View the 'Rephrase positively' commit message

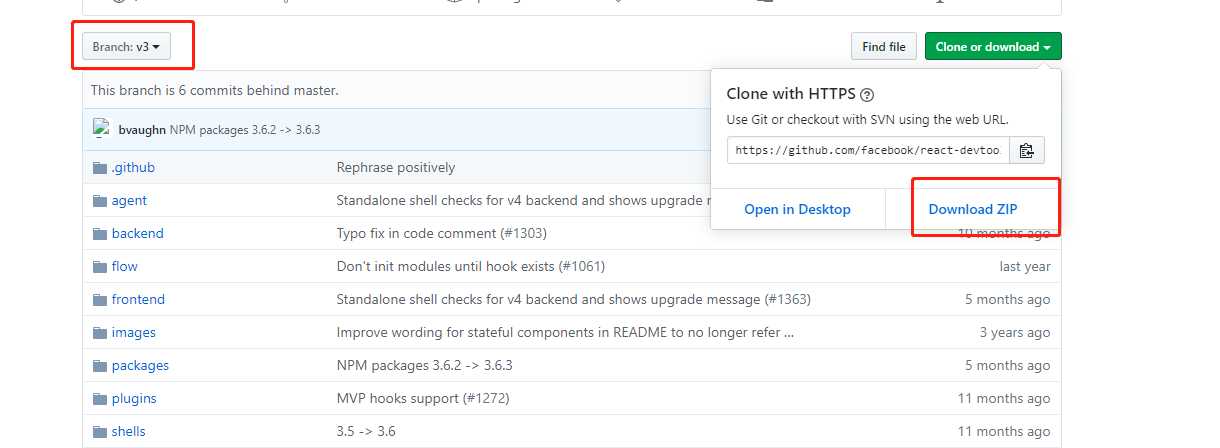(396, 168)
